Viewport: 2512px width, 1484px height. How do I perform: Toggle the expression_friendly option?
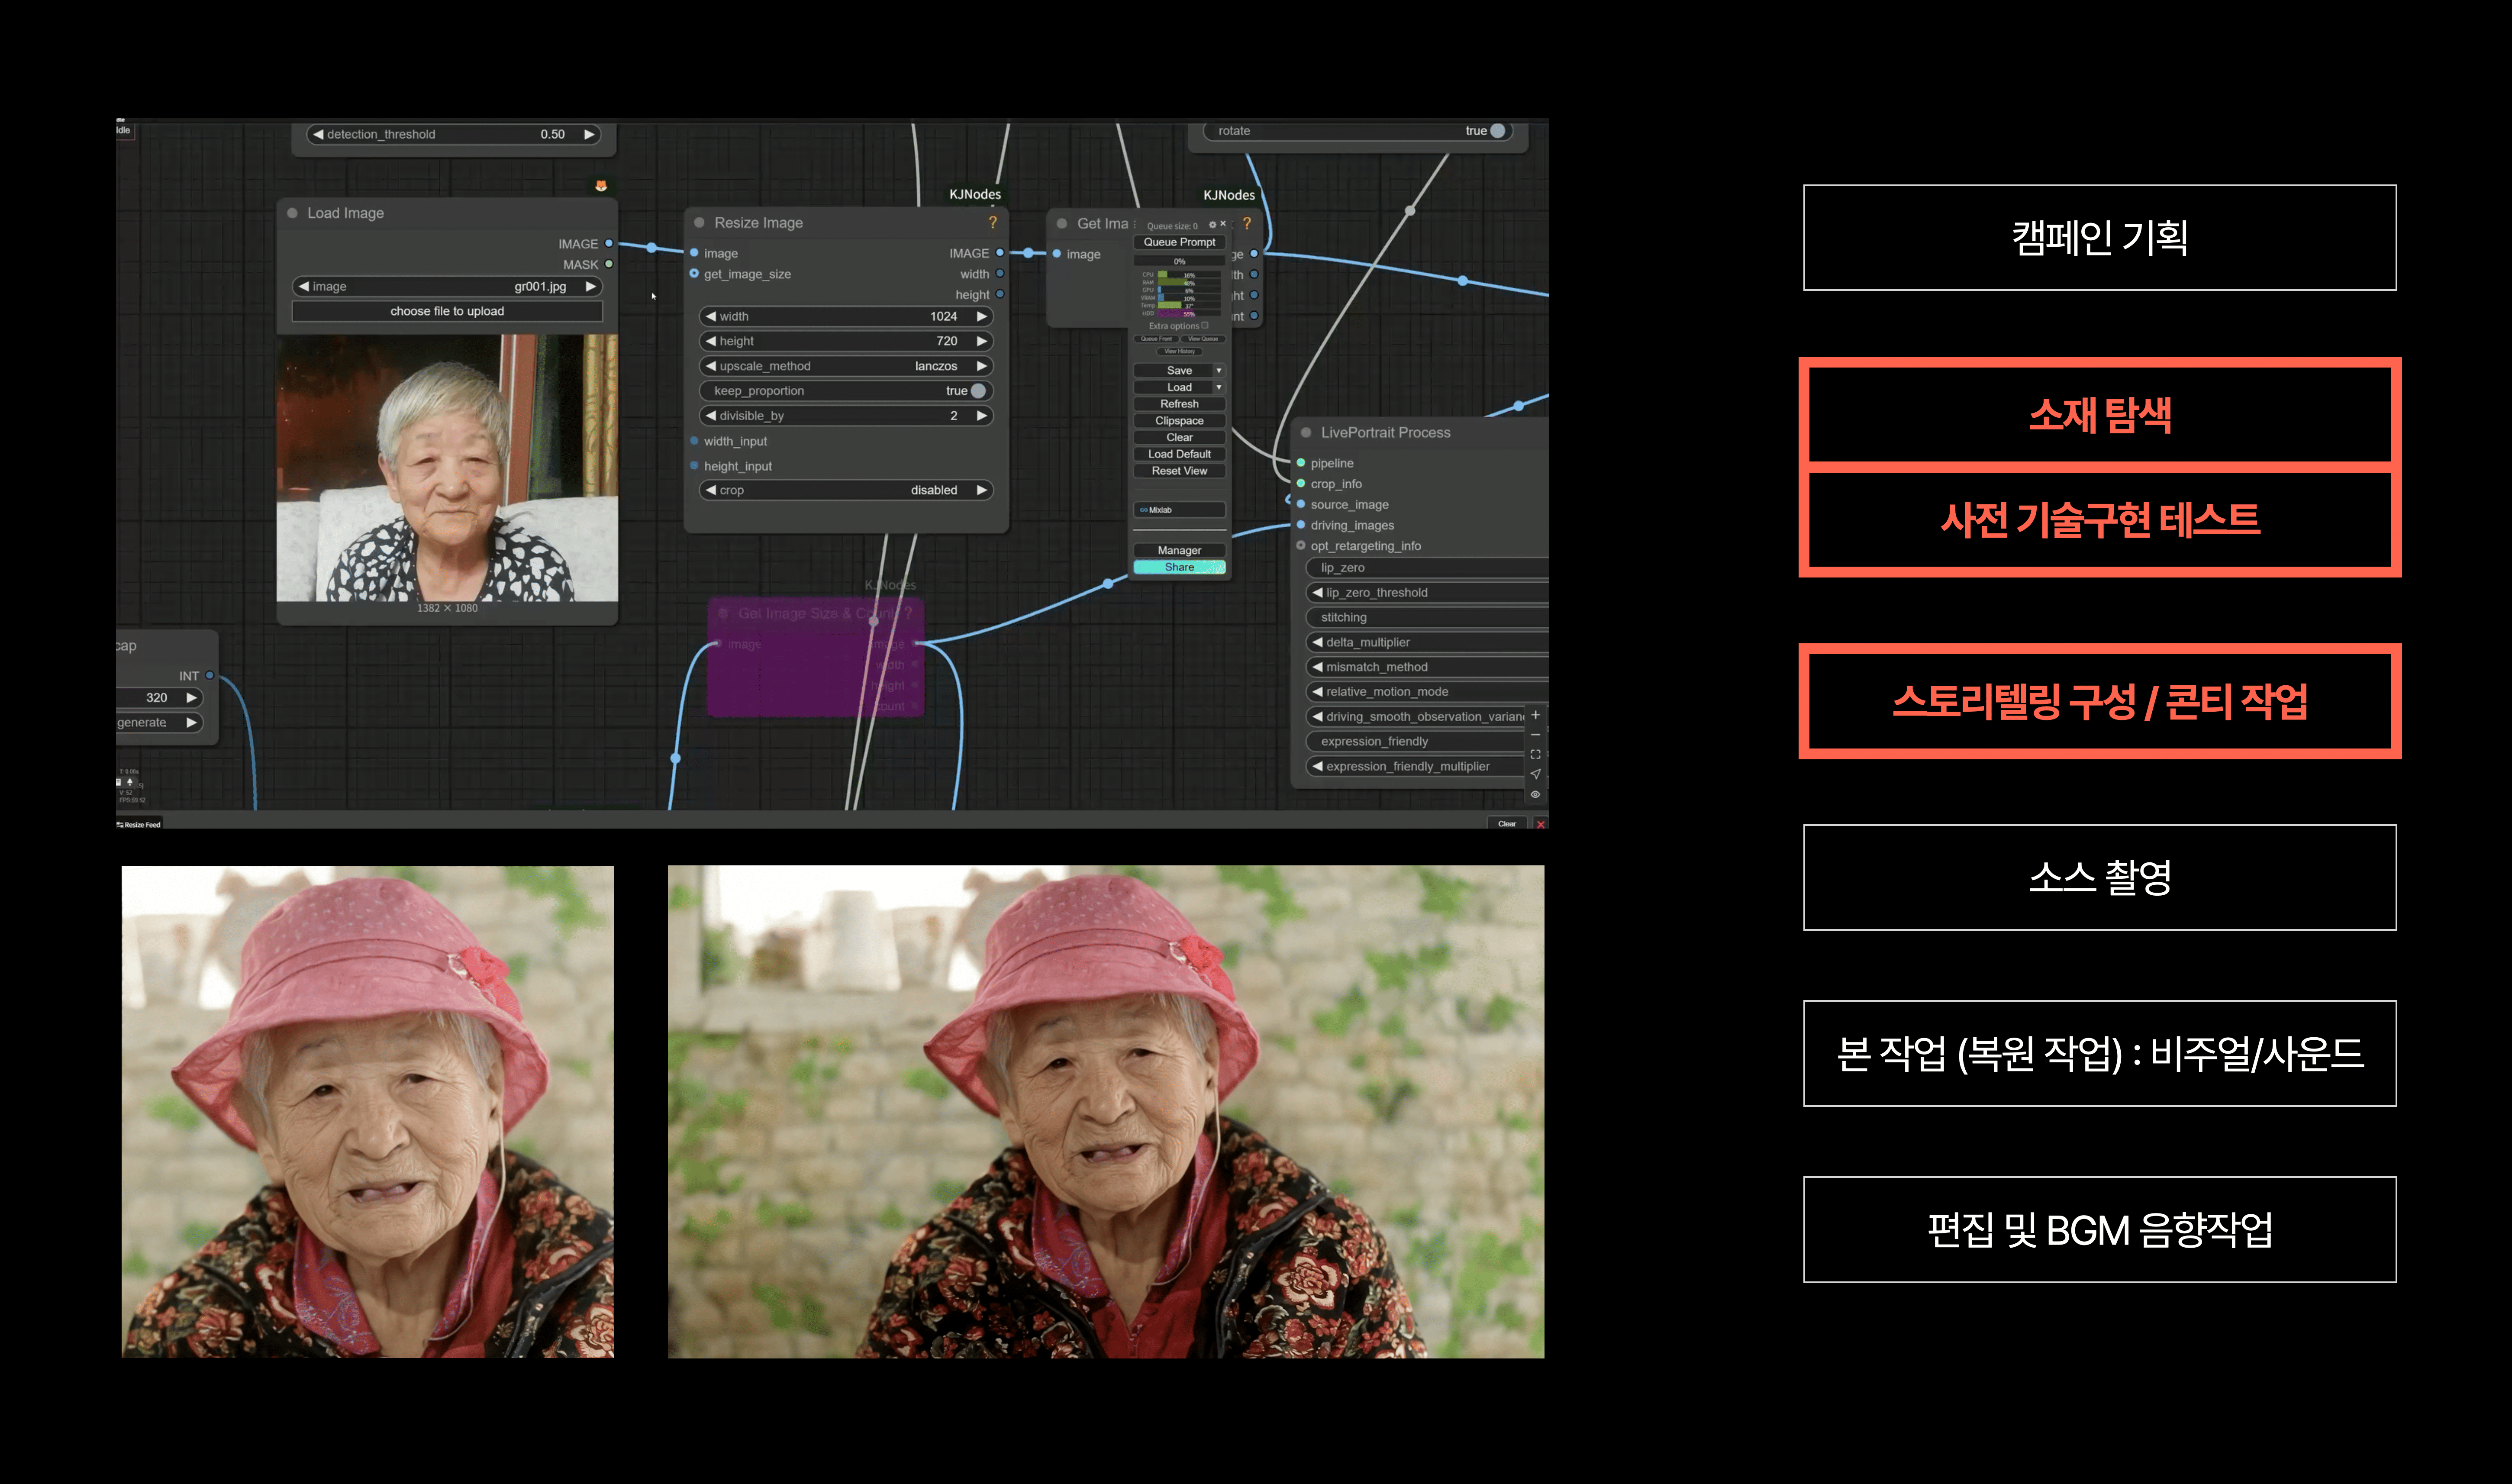pos(1416,742)
